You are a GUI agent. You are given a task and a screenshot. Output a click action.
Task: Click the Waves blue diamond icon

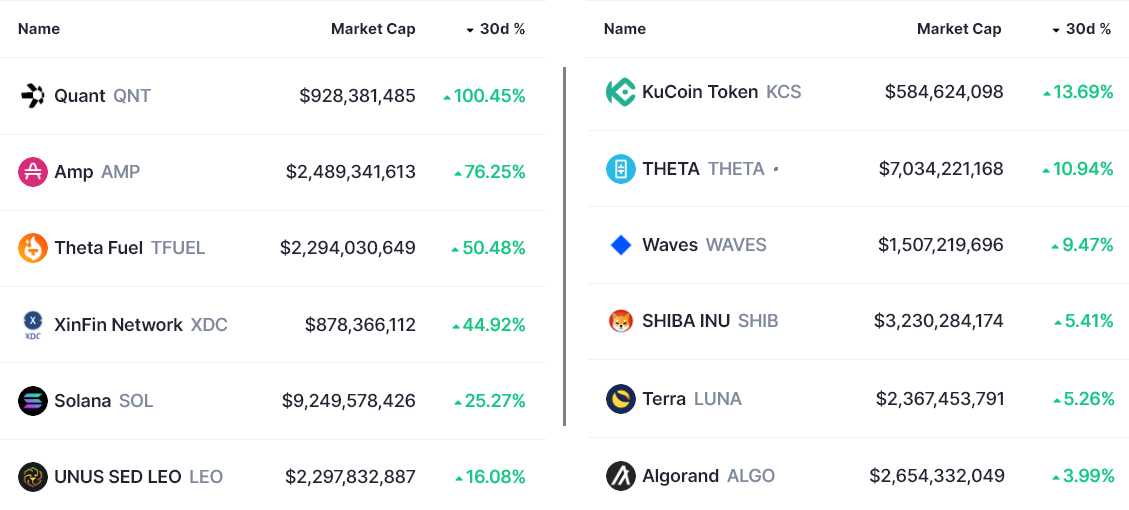(621, 245)
